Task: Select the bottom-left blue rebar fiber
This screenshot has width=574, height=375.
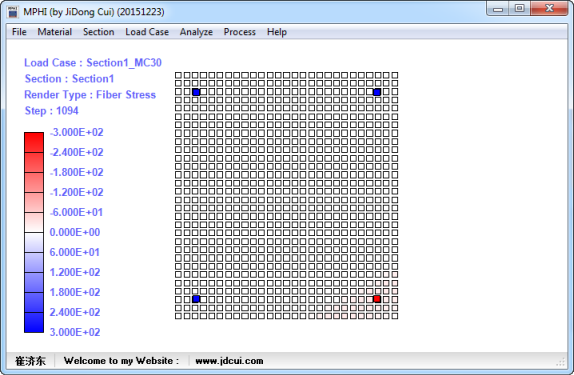Action: [196, 299]
